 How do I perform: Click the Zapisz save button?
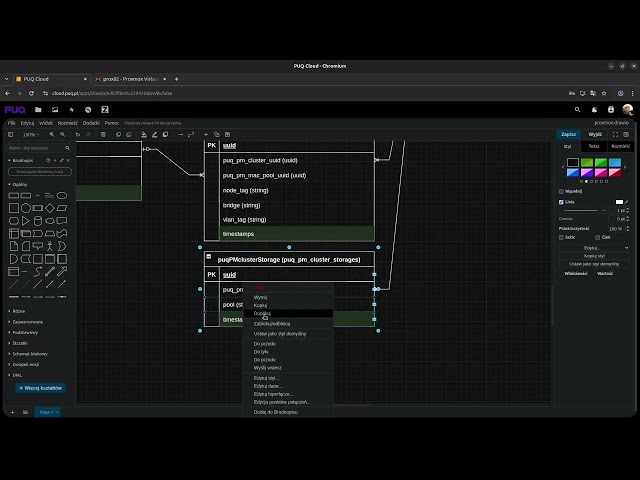click(569, 134)
